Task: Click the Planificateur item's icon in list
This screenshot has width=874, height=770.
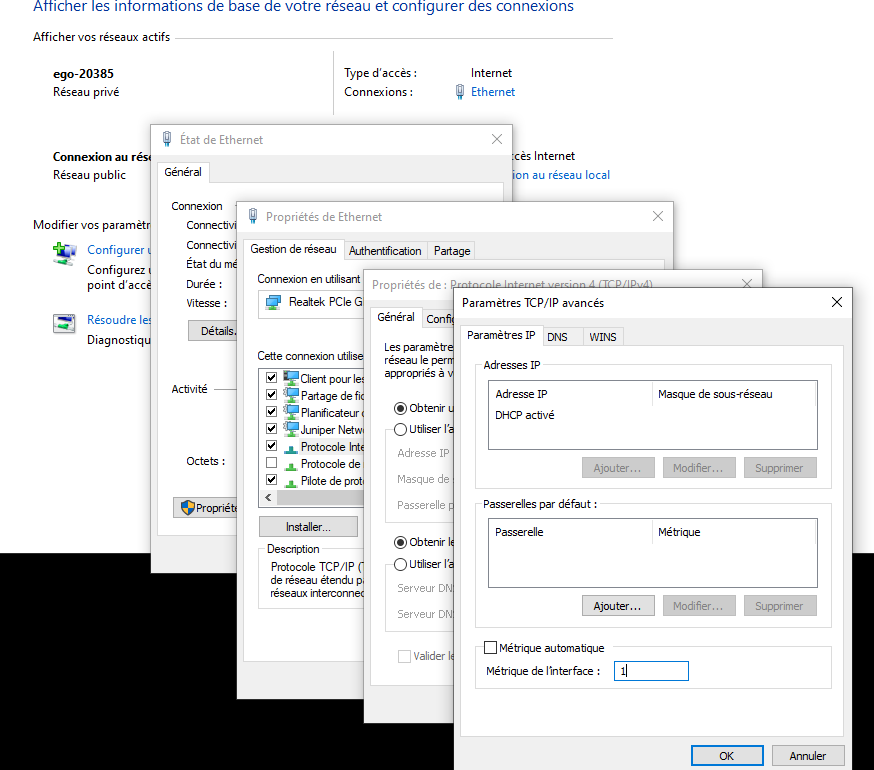Action: pyautogui.click(x=291, y=412)
